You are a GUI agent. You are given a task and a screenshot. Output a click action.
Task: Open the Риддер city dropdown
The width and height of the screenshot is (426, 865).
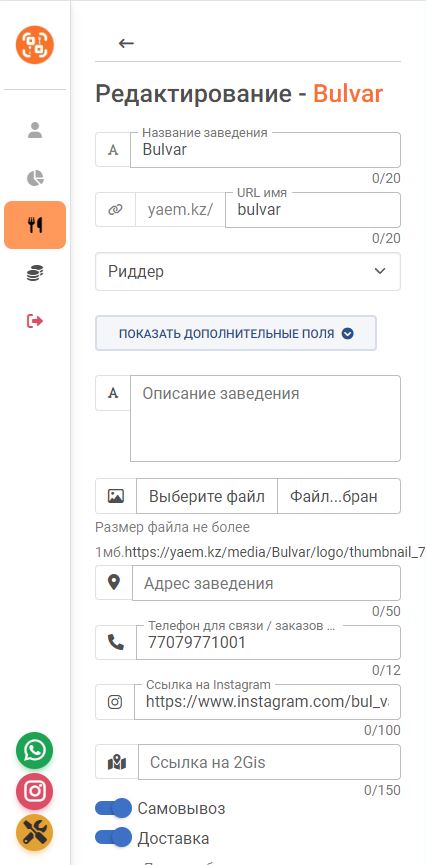pyautogui.click(x=248, y=271)
